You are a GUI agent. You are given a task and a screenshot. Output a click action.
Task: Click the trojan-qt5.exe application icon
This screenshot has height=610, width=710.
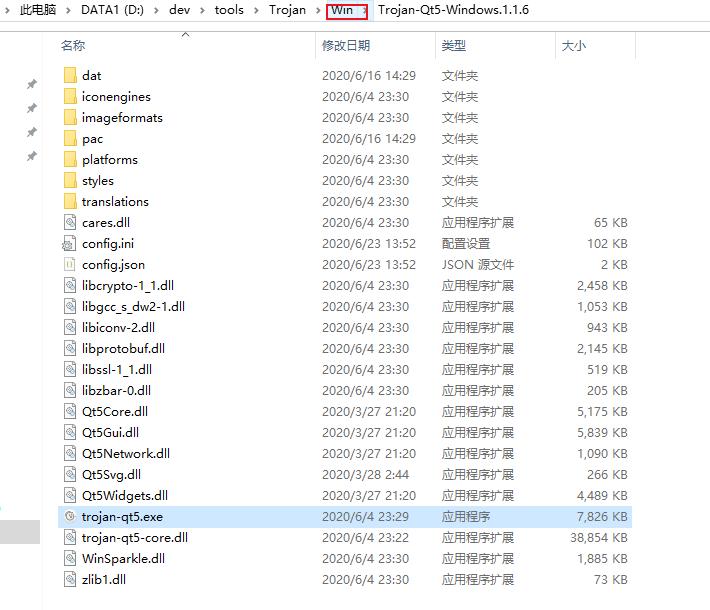point(70,516)
